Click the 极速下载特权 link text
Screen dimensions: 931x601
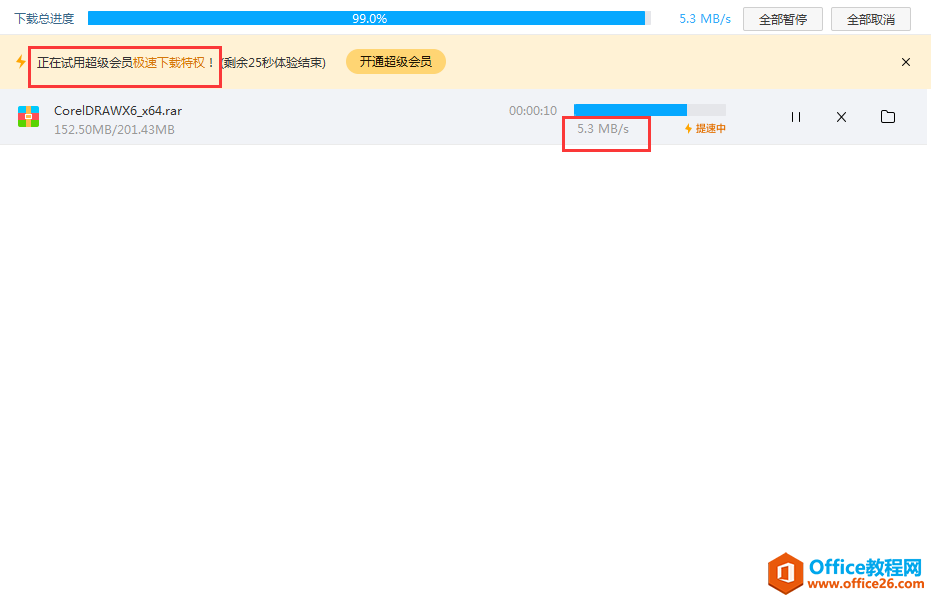click(169, 62)
